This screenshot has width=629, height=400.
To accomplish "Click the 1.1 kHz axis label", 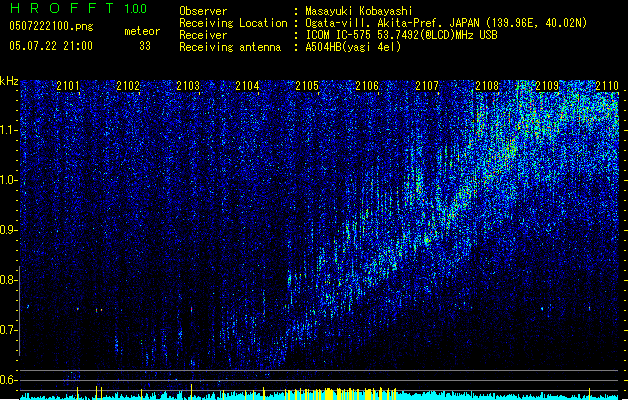I will pyautogui.click(x=9, y=130).
